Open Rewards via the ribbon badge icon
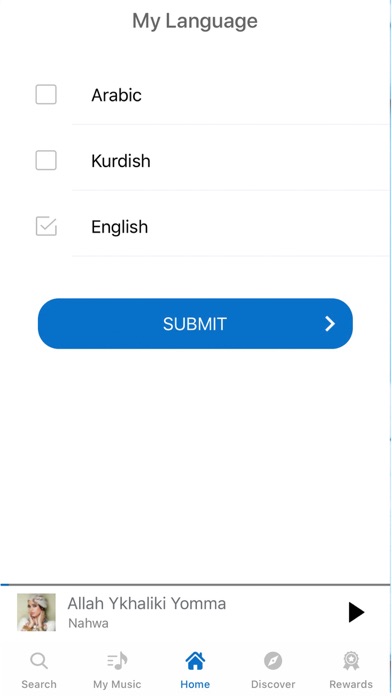392x696 pixels. click(x=351, y=661)
